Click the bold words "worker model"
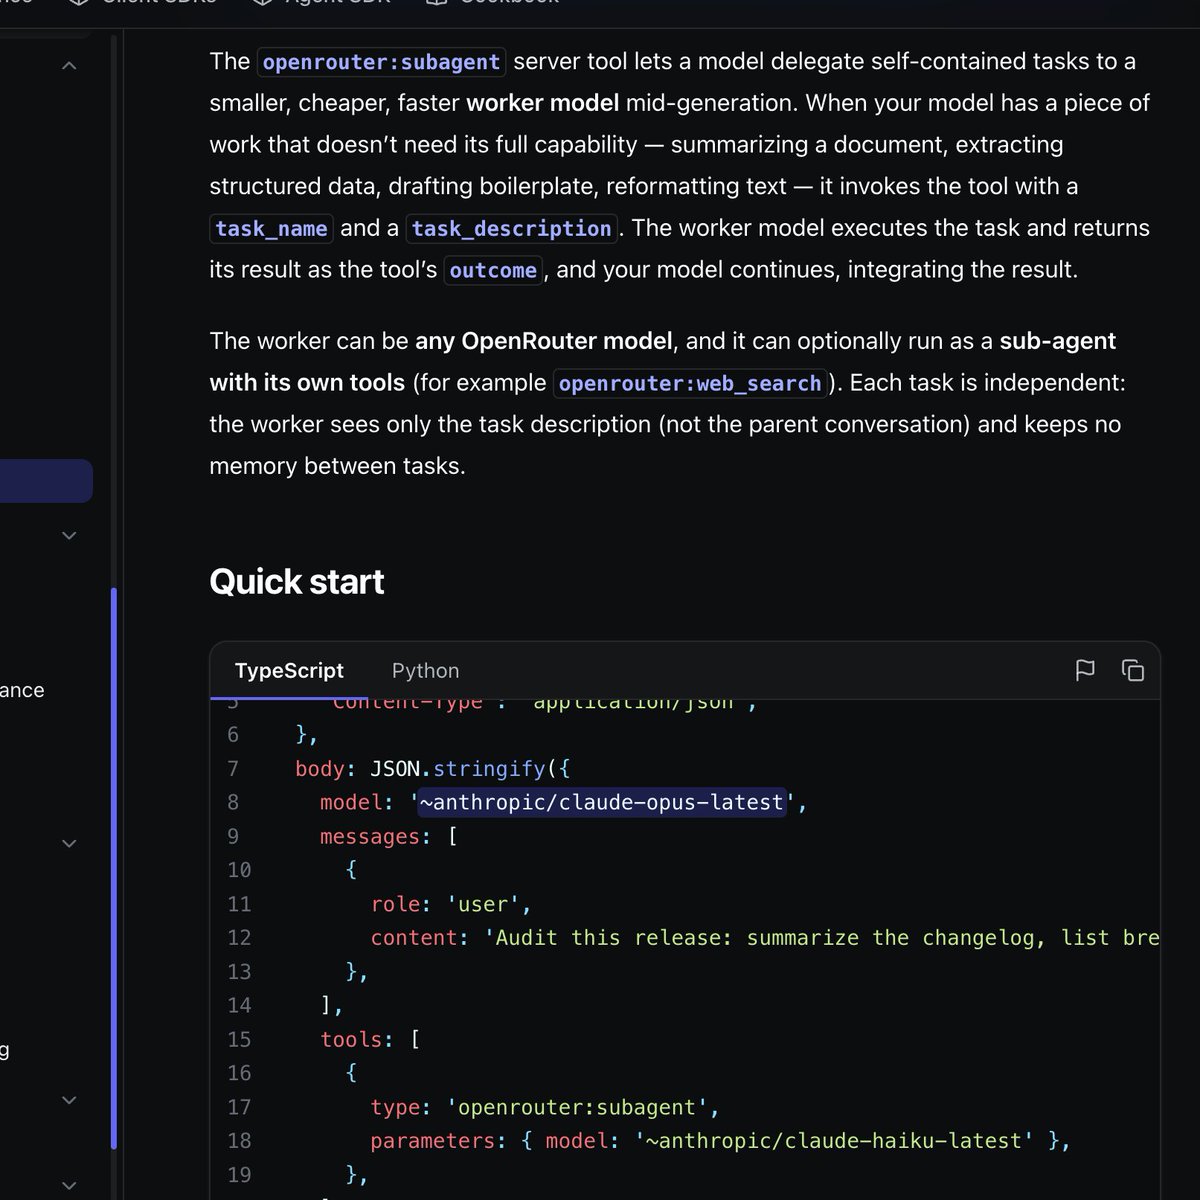 pyautogui.click(x=543, y=103)
